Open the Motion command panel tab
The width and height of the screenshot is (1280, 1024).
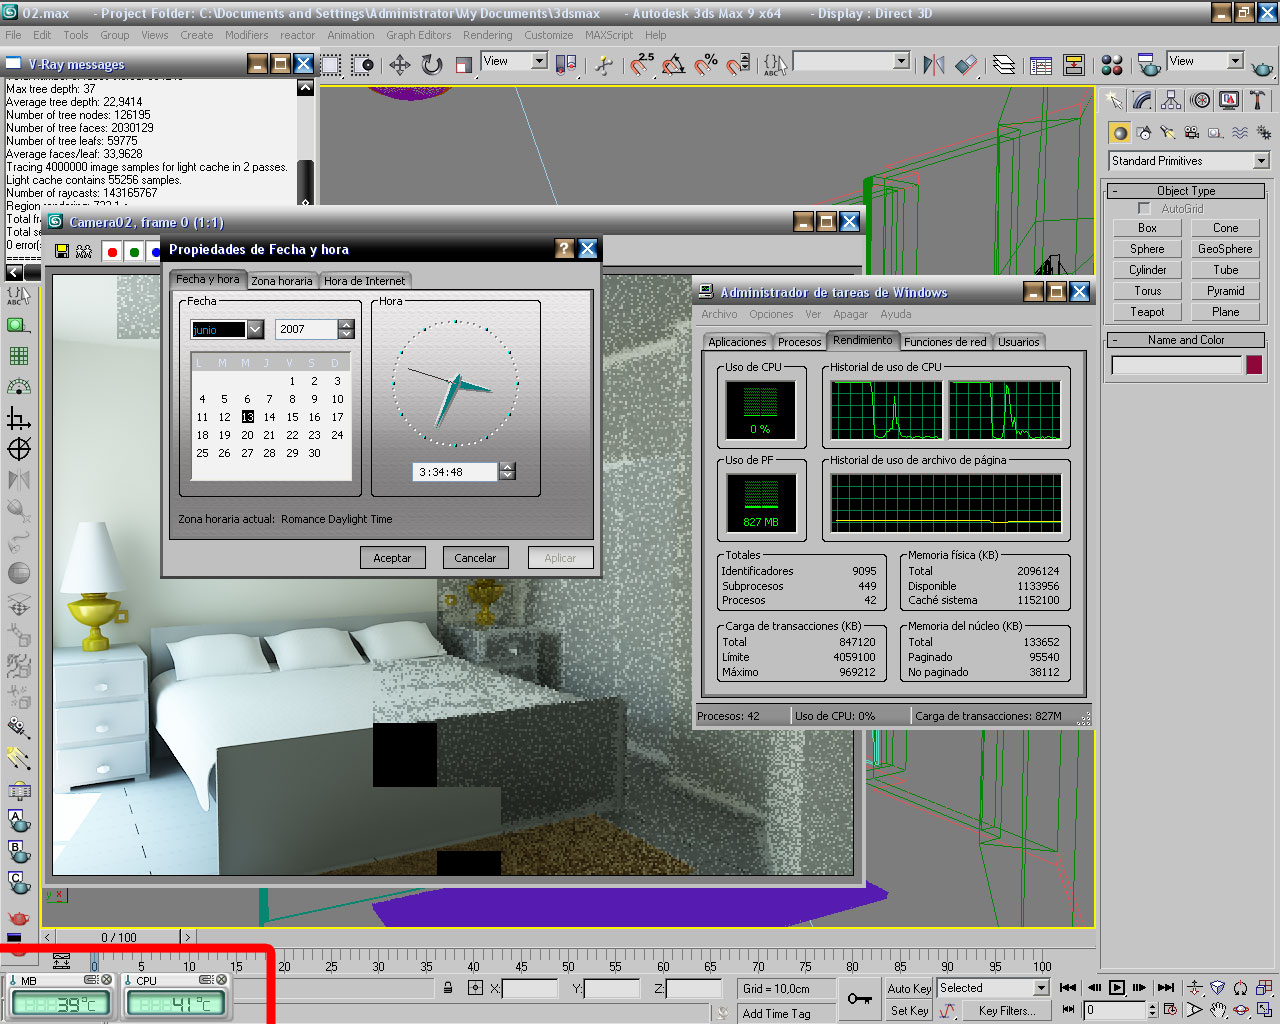pyautogui.click(x=1200, y=100)
